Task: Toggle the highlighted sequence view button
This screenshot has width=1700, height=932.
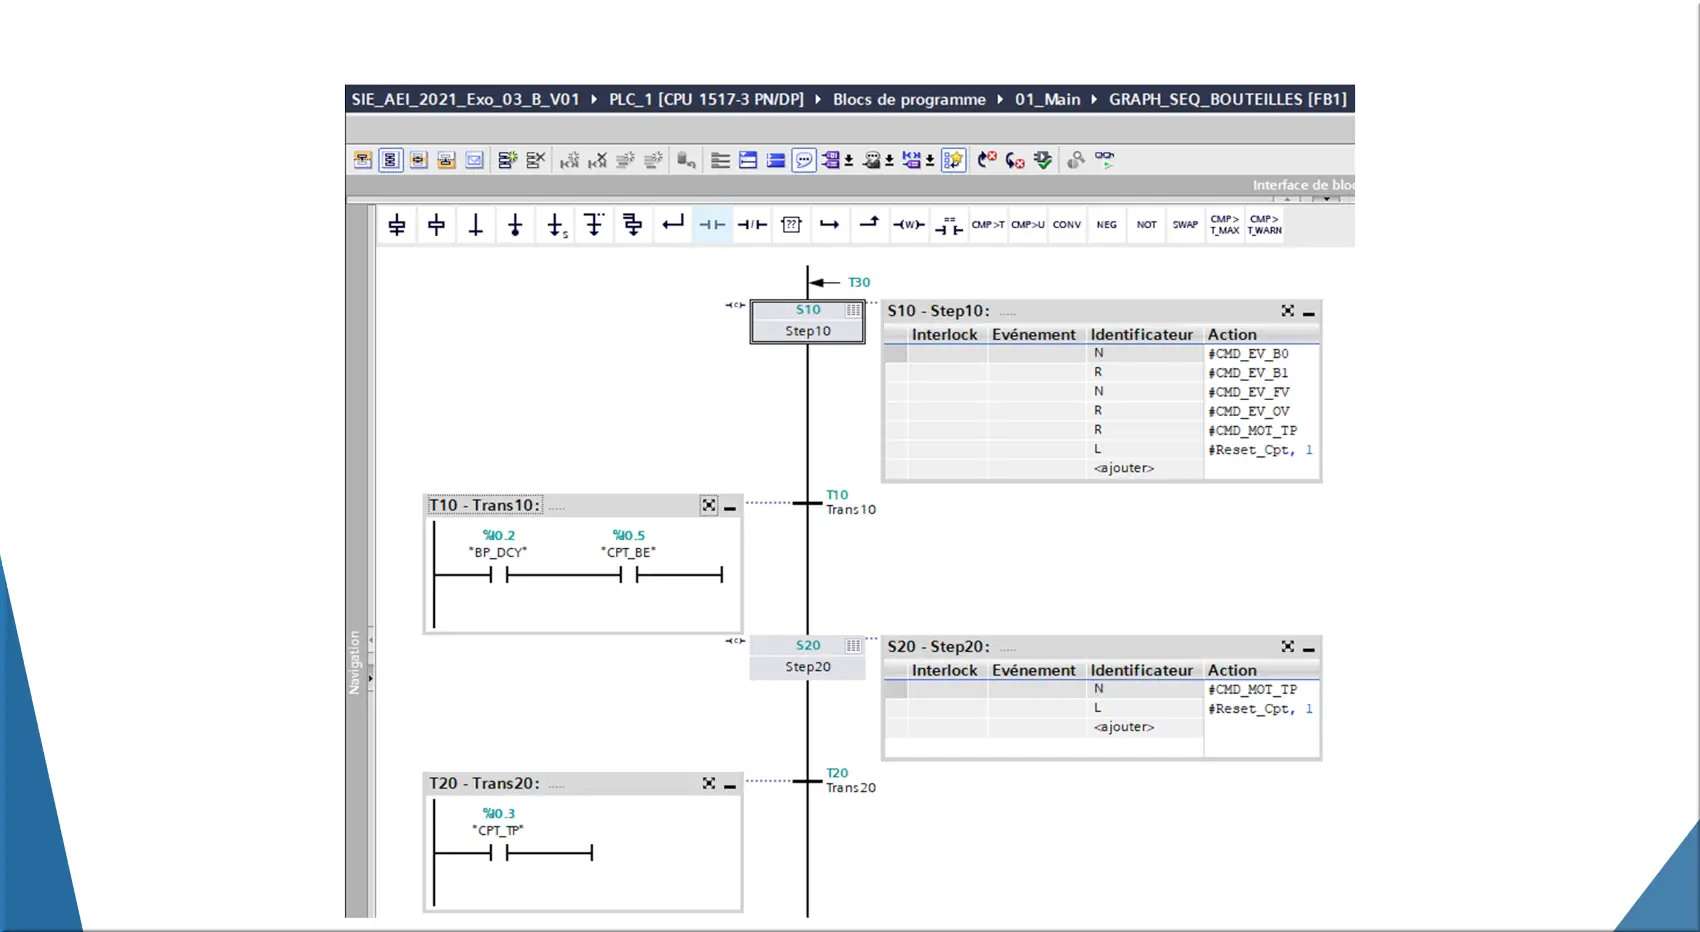Action: (x=391, y=160)
